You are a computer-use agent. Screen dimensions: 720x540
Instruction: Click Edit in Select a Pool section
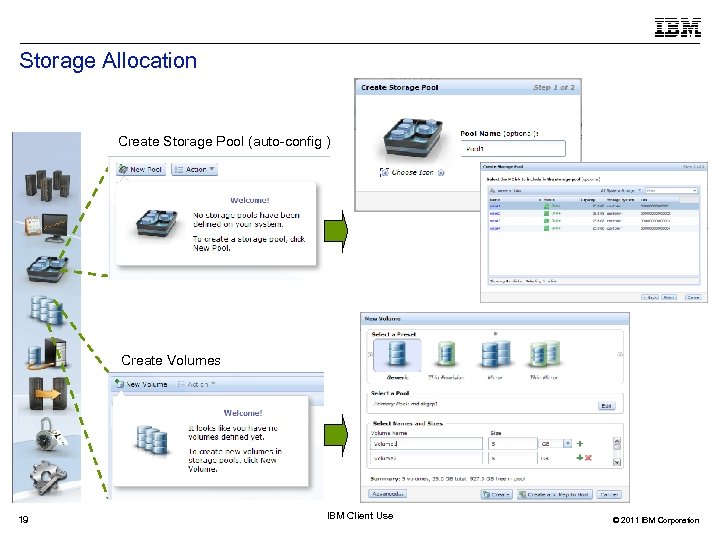click(607, 406)
